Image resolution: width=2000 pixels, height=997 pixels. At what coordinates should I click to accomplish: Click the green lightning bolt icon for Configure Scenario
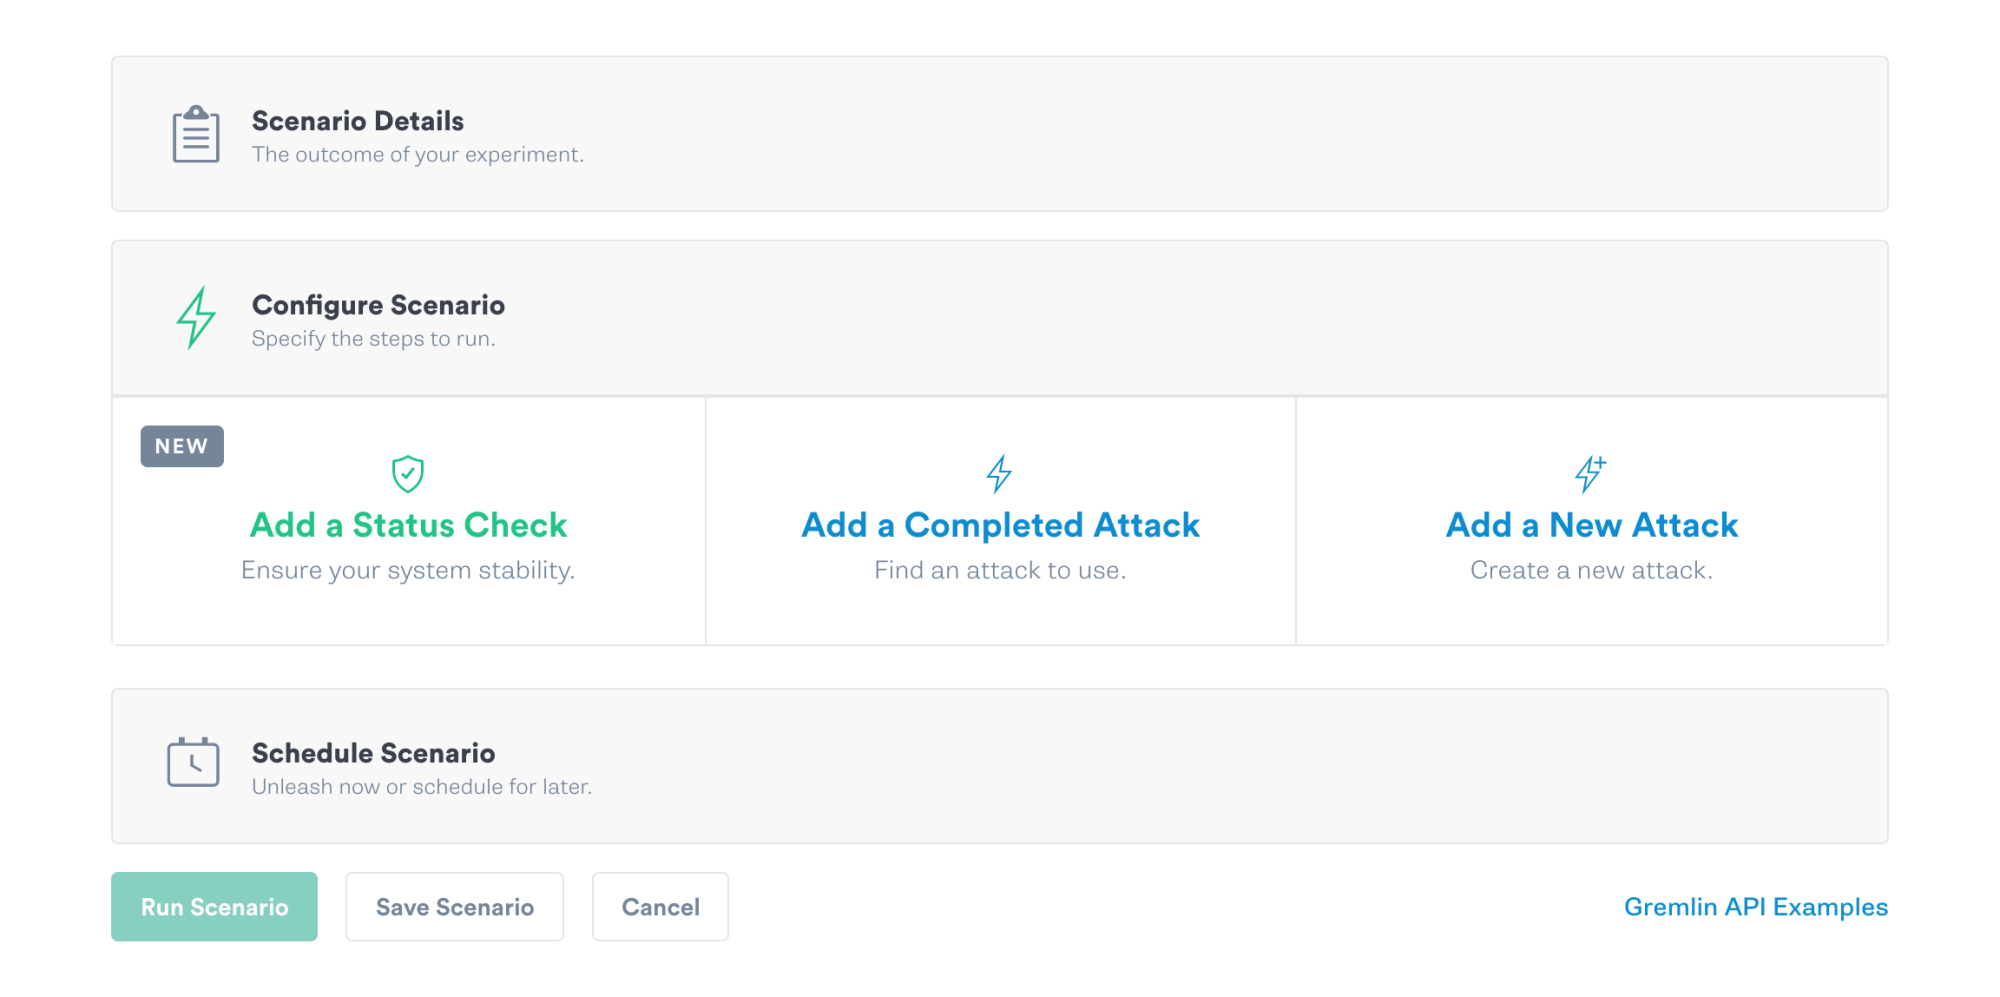click(197, 317)
